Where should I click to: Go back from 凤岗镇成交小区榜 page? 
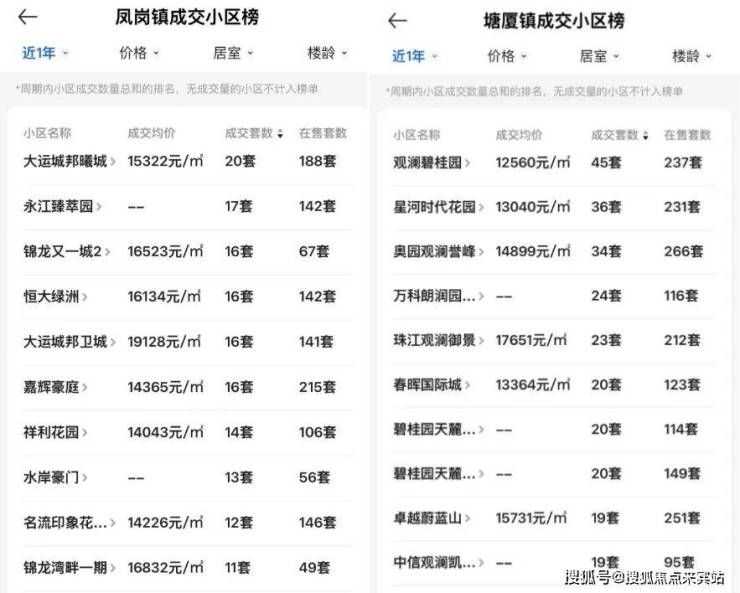click(x=27, y=17)
